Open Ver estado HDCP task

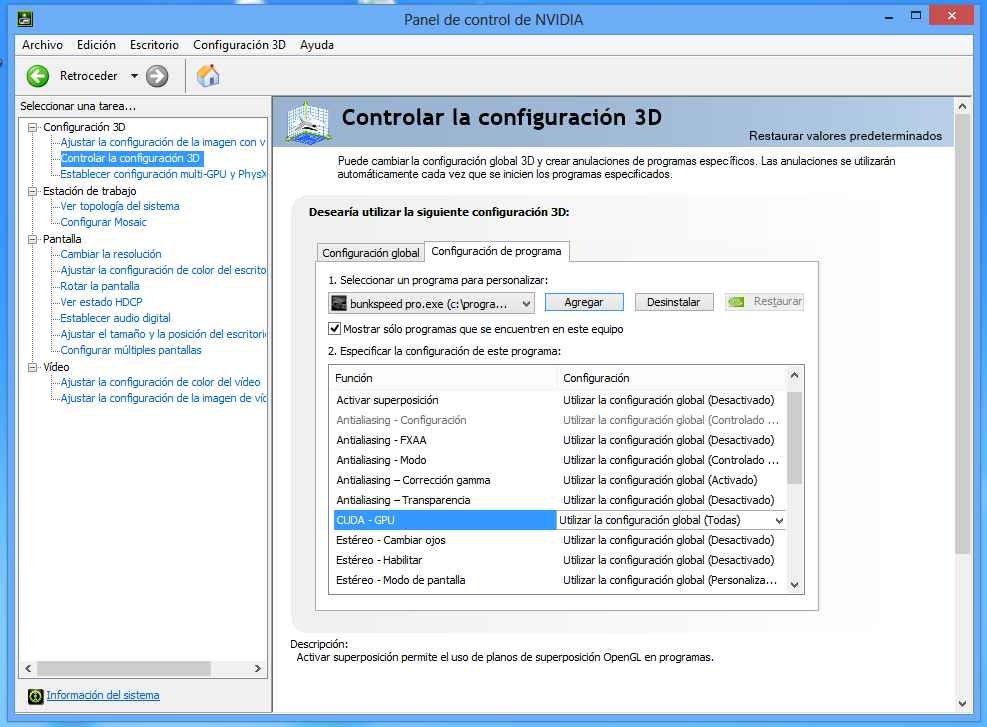click(x=101, y=302)
